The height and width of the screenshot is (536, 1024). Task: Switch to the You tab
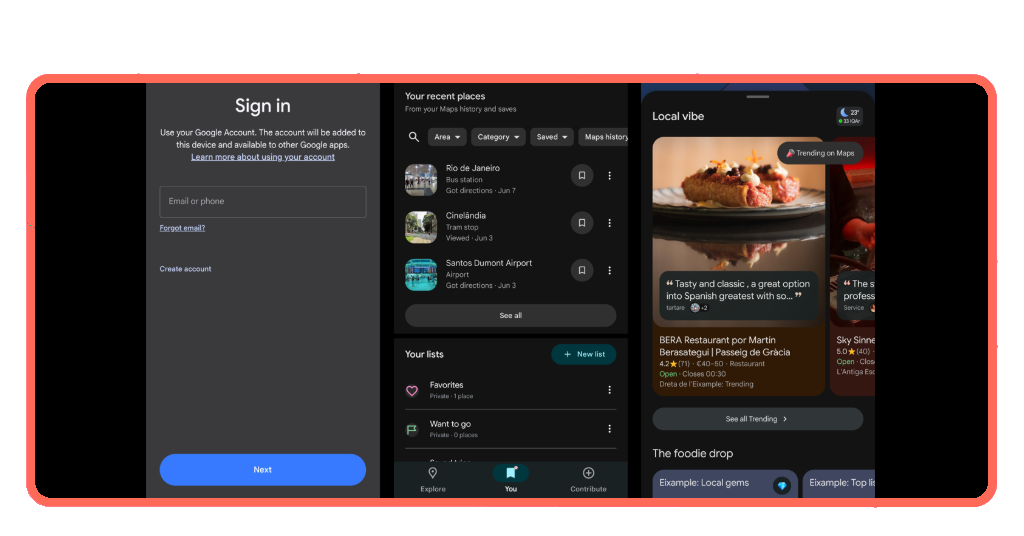[511, 480]
